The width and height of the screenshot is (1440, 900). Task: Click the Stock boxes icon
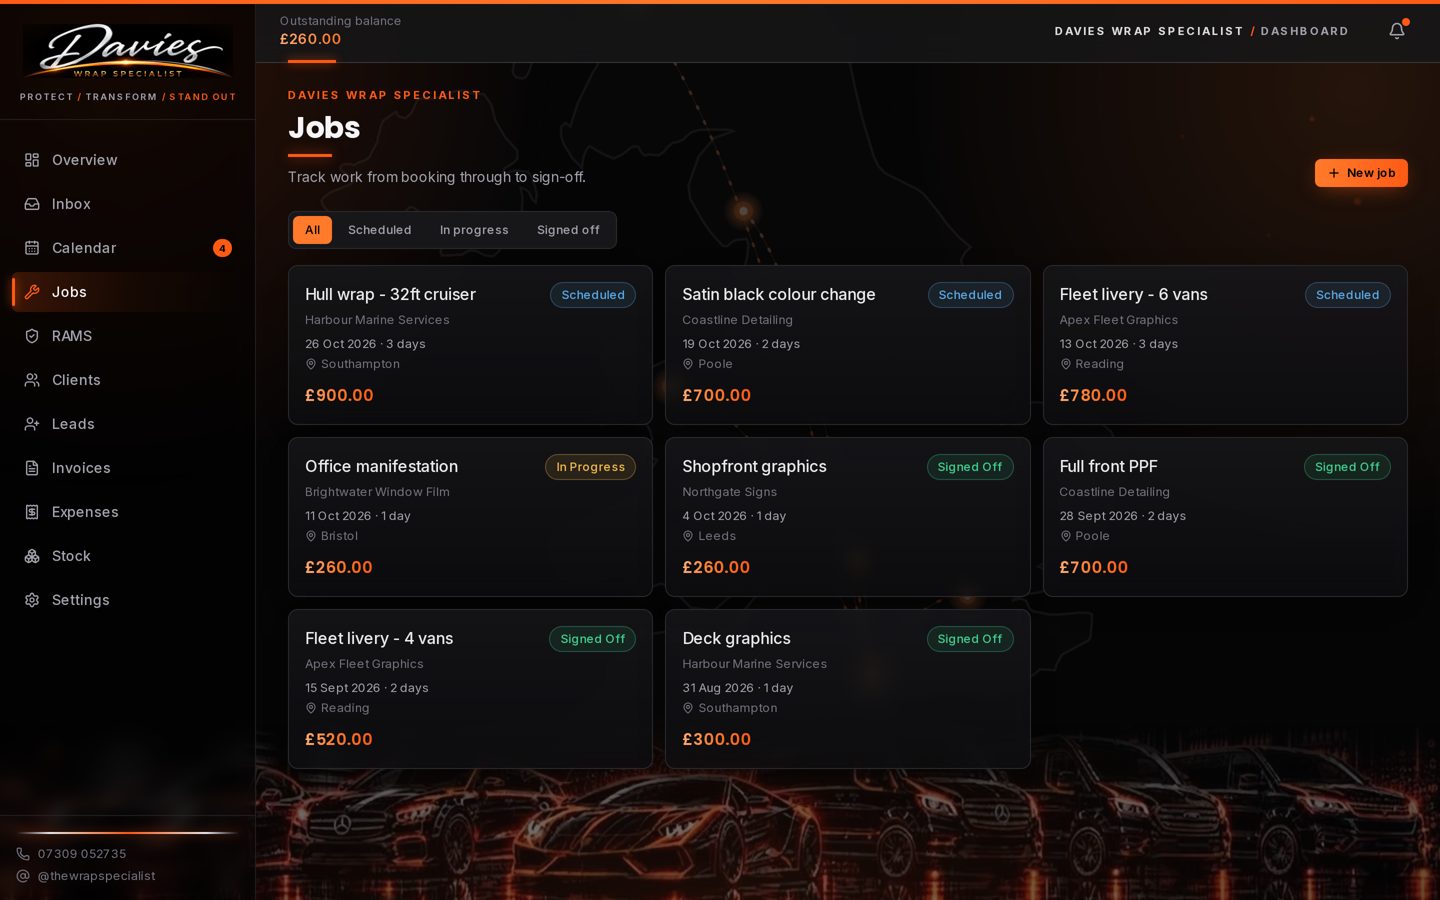tap(32, 556)
